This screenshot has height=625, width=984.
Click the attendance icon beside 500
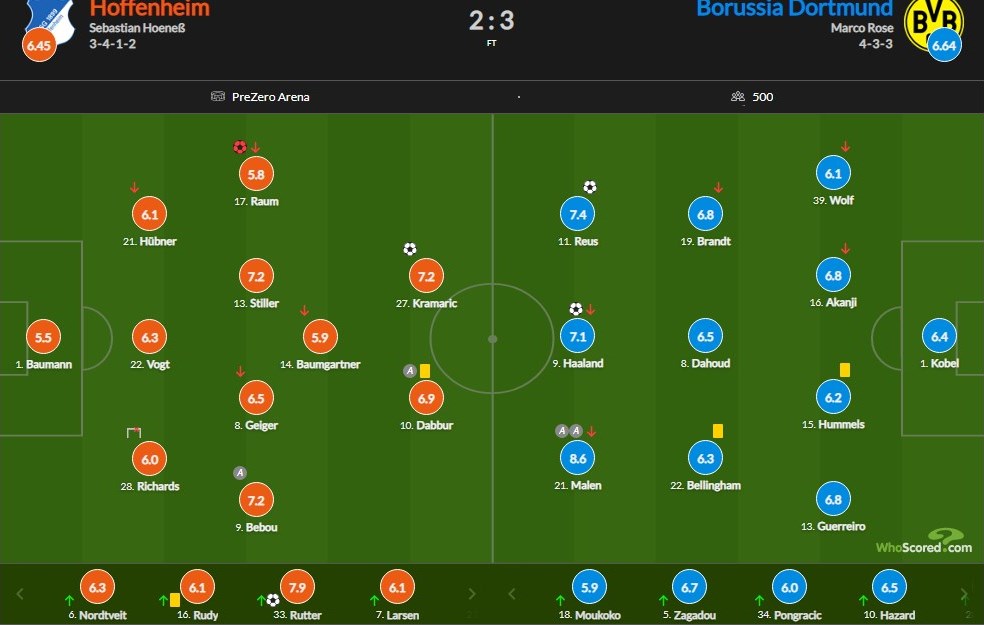click(737, 97)
